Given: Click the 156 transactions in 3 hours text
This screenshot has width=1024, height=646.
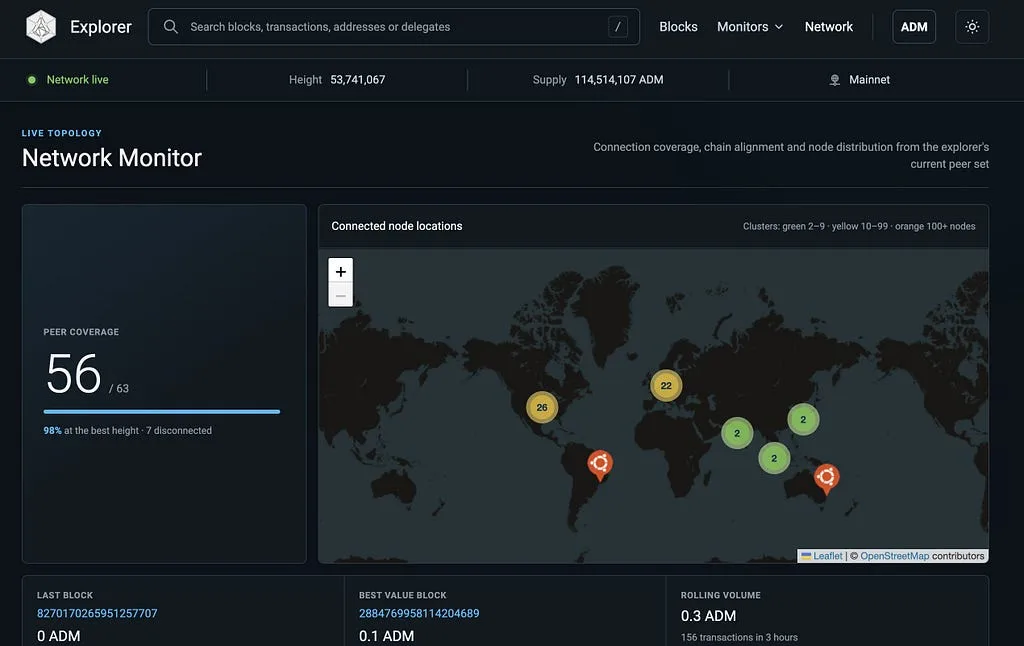Looking at the screenshot, I should [x=739, y=638].
